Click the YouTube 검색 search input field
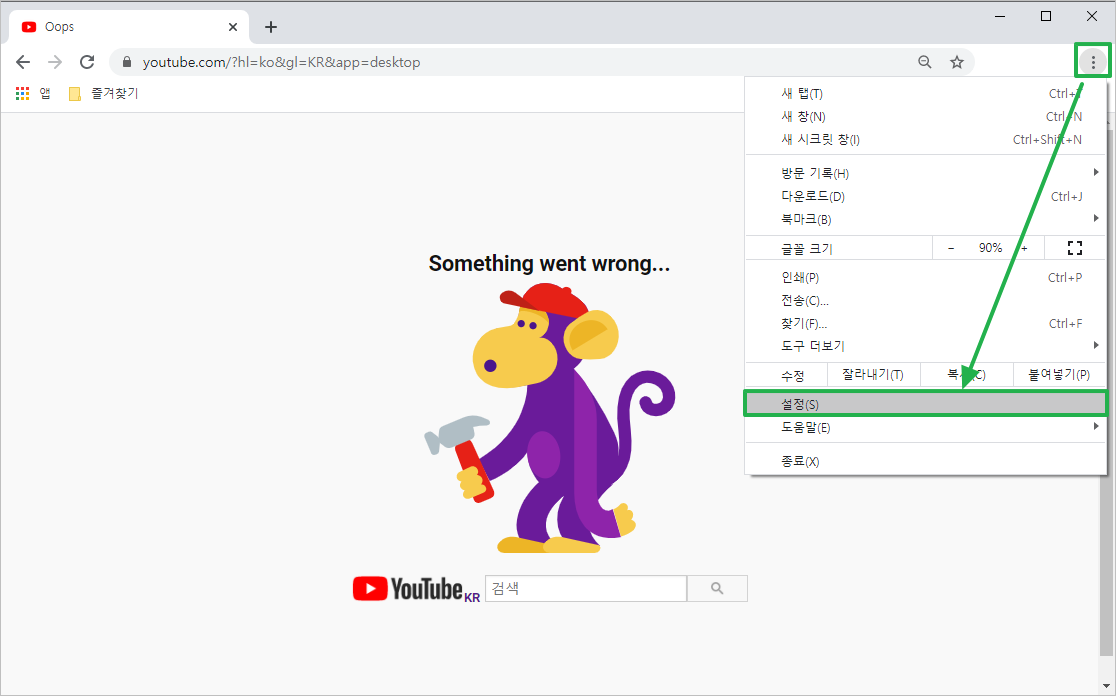The width and height of the screenshot is (1116, 696). pos(585,588)
